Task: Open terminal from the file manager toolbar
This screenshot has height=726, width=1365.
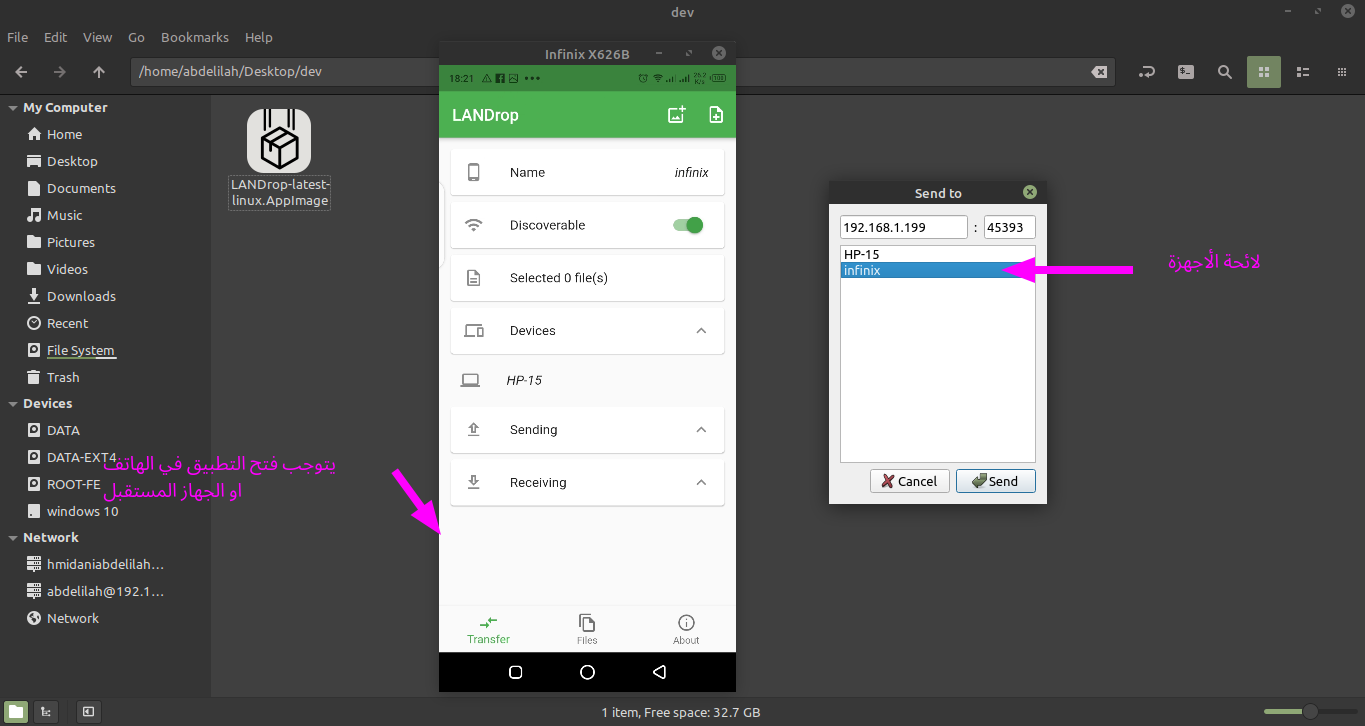Action: (x=1185, y=72)
